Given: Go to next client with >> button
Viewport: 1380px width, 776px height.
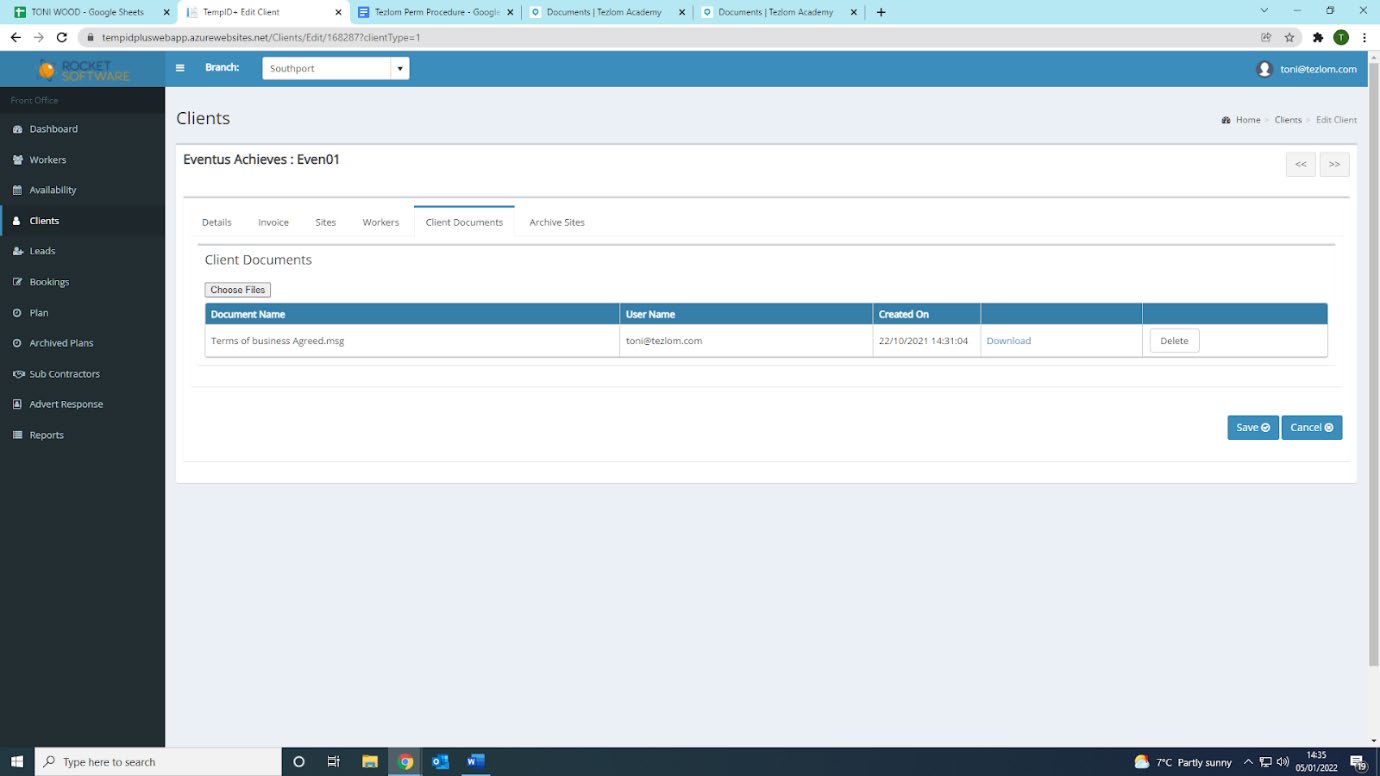Looking at the screenshot, I should [1334, 164].
